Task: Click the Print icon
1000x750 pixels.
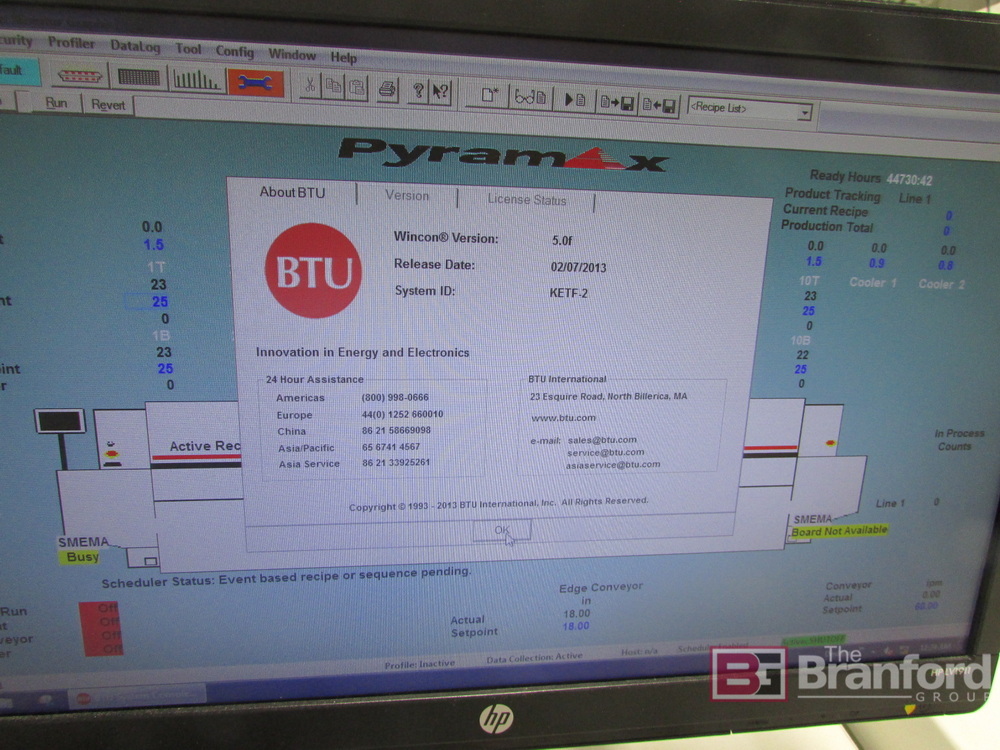Action: tap(386, 89)
